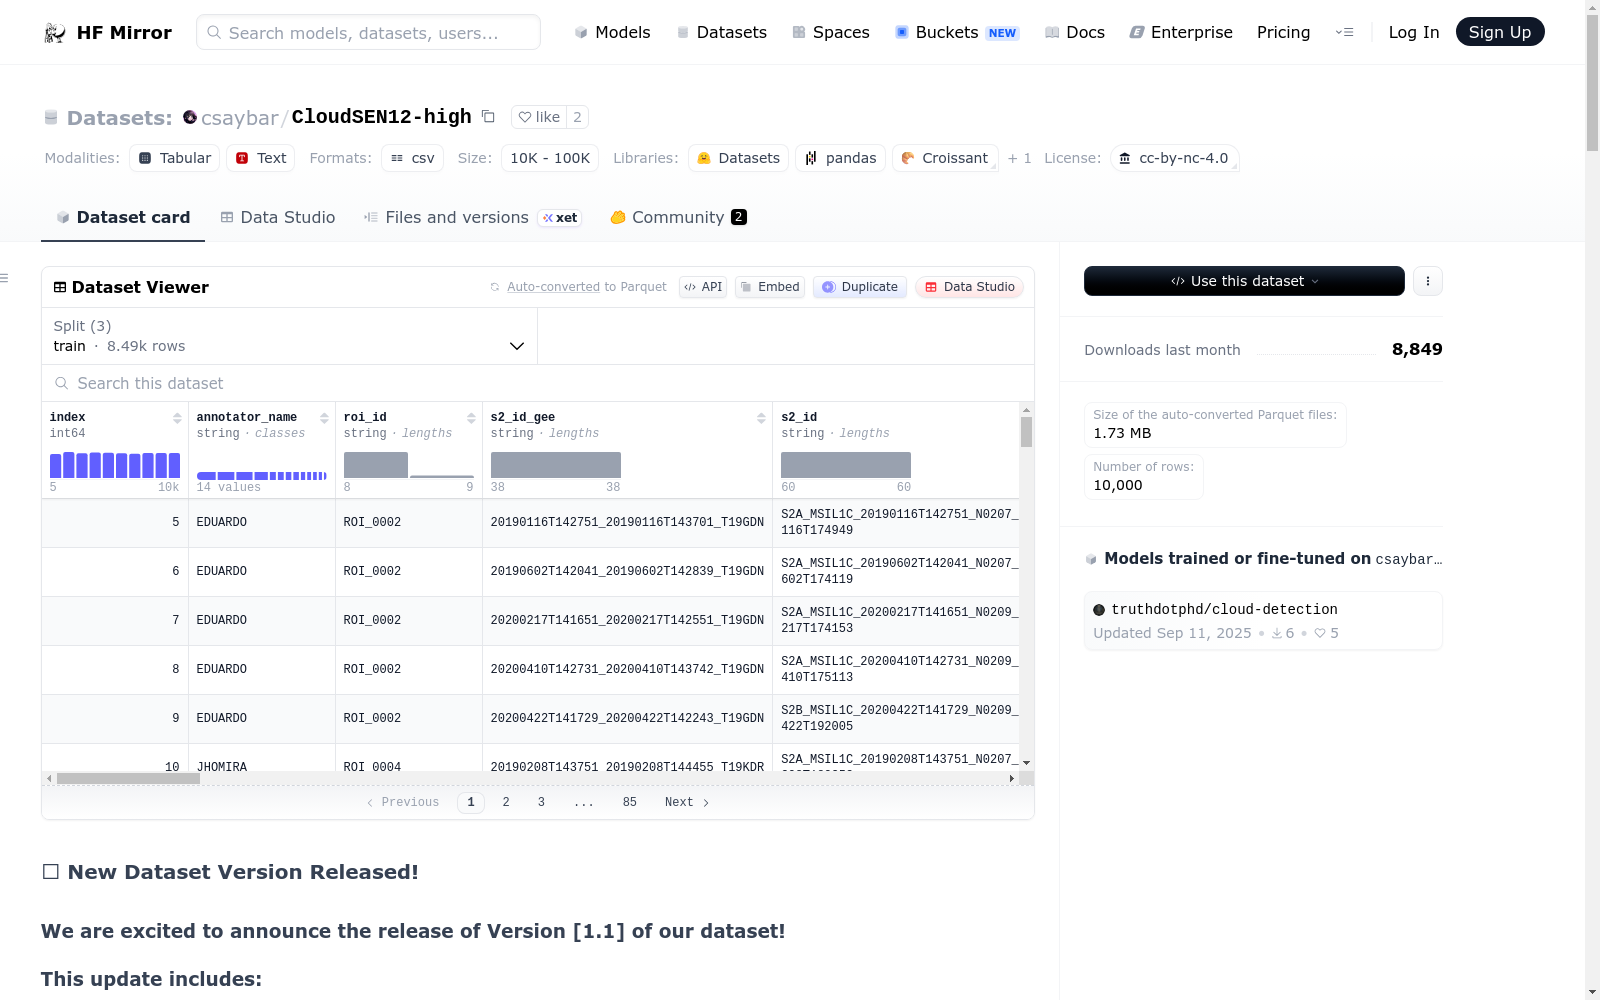
Task: Click the red Data Studio button in viewer
Action: tap(969, 287)
